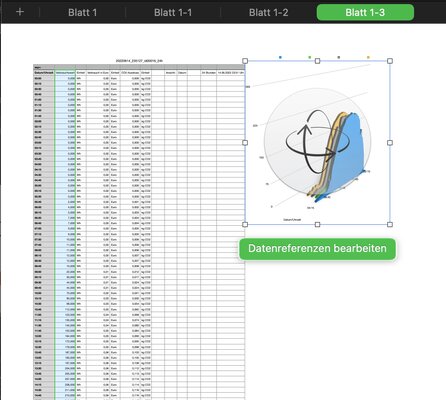Switch to the Blatt 1 tab
The image size is (446, 400).
click(82, 13)
